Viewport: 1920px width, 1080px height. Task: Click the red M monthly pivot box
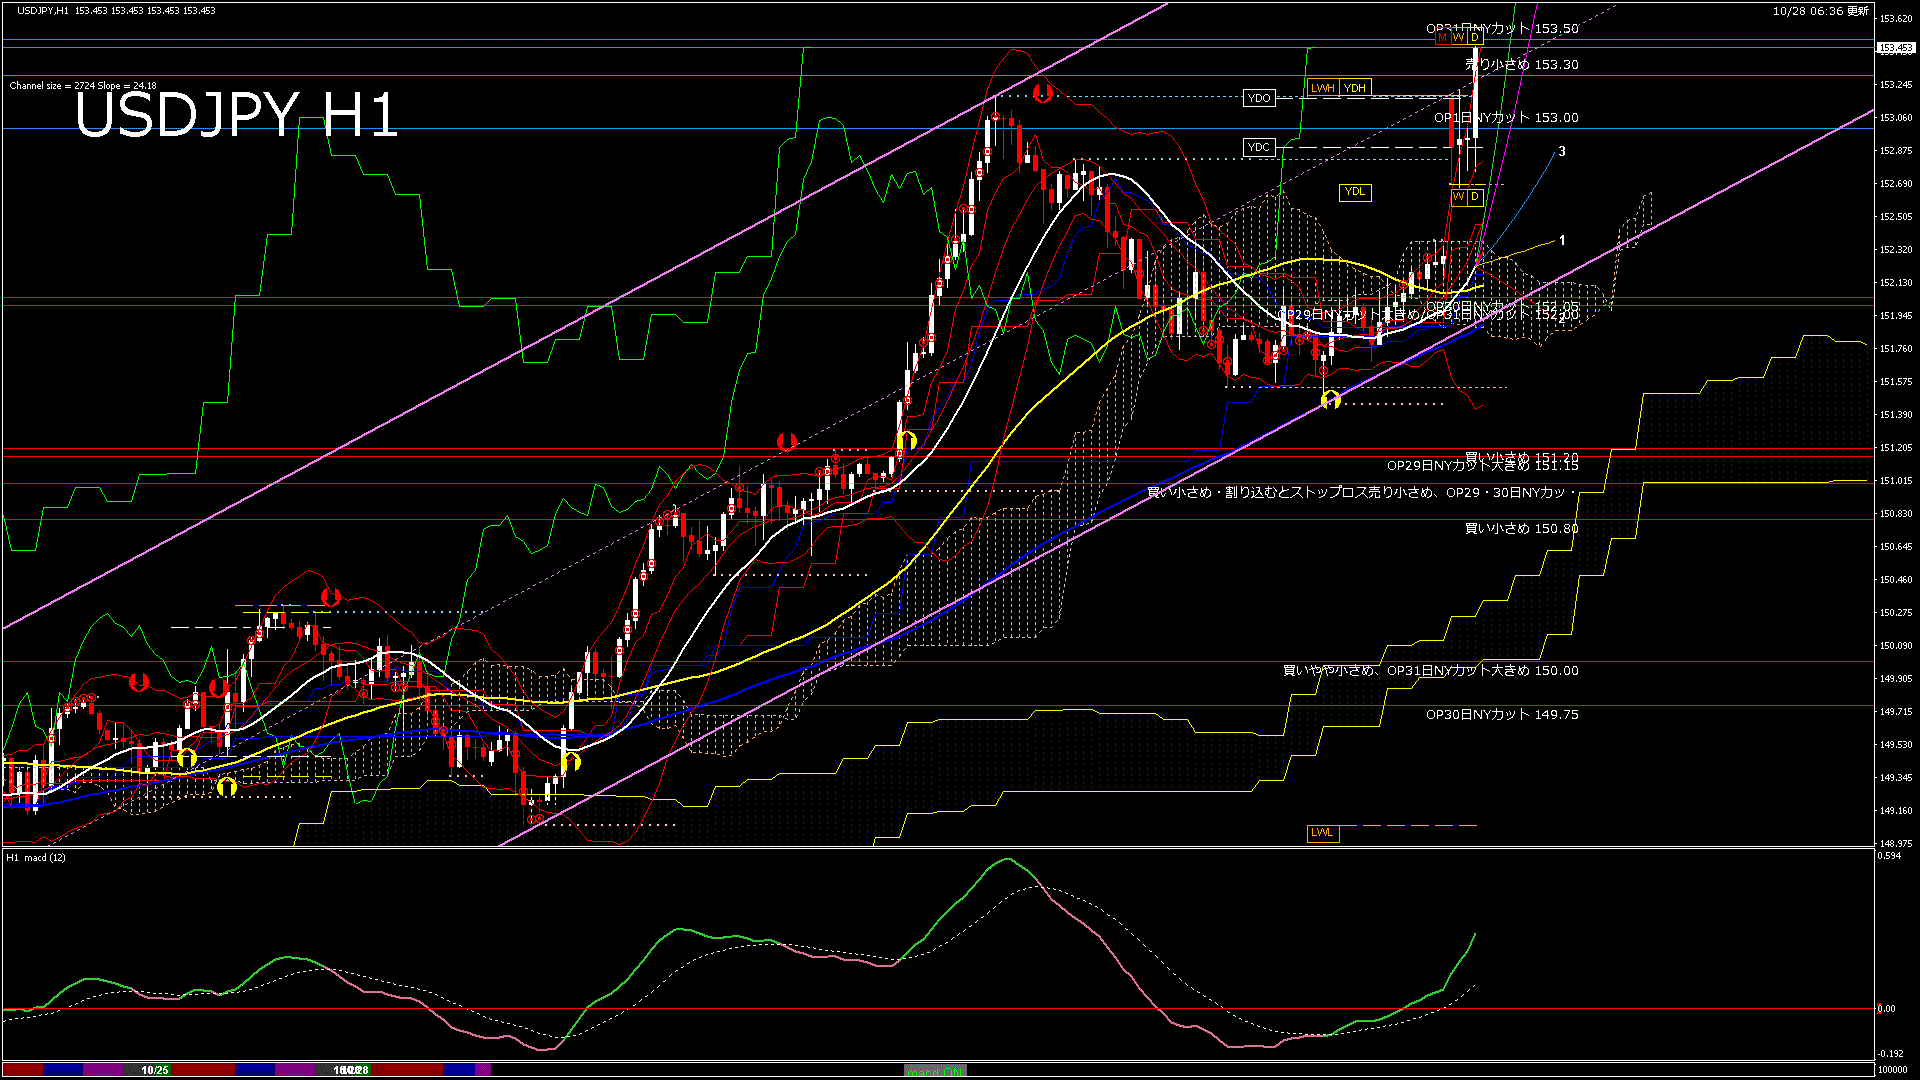[1442, 37]
